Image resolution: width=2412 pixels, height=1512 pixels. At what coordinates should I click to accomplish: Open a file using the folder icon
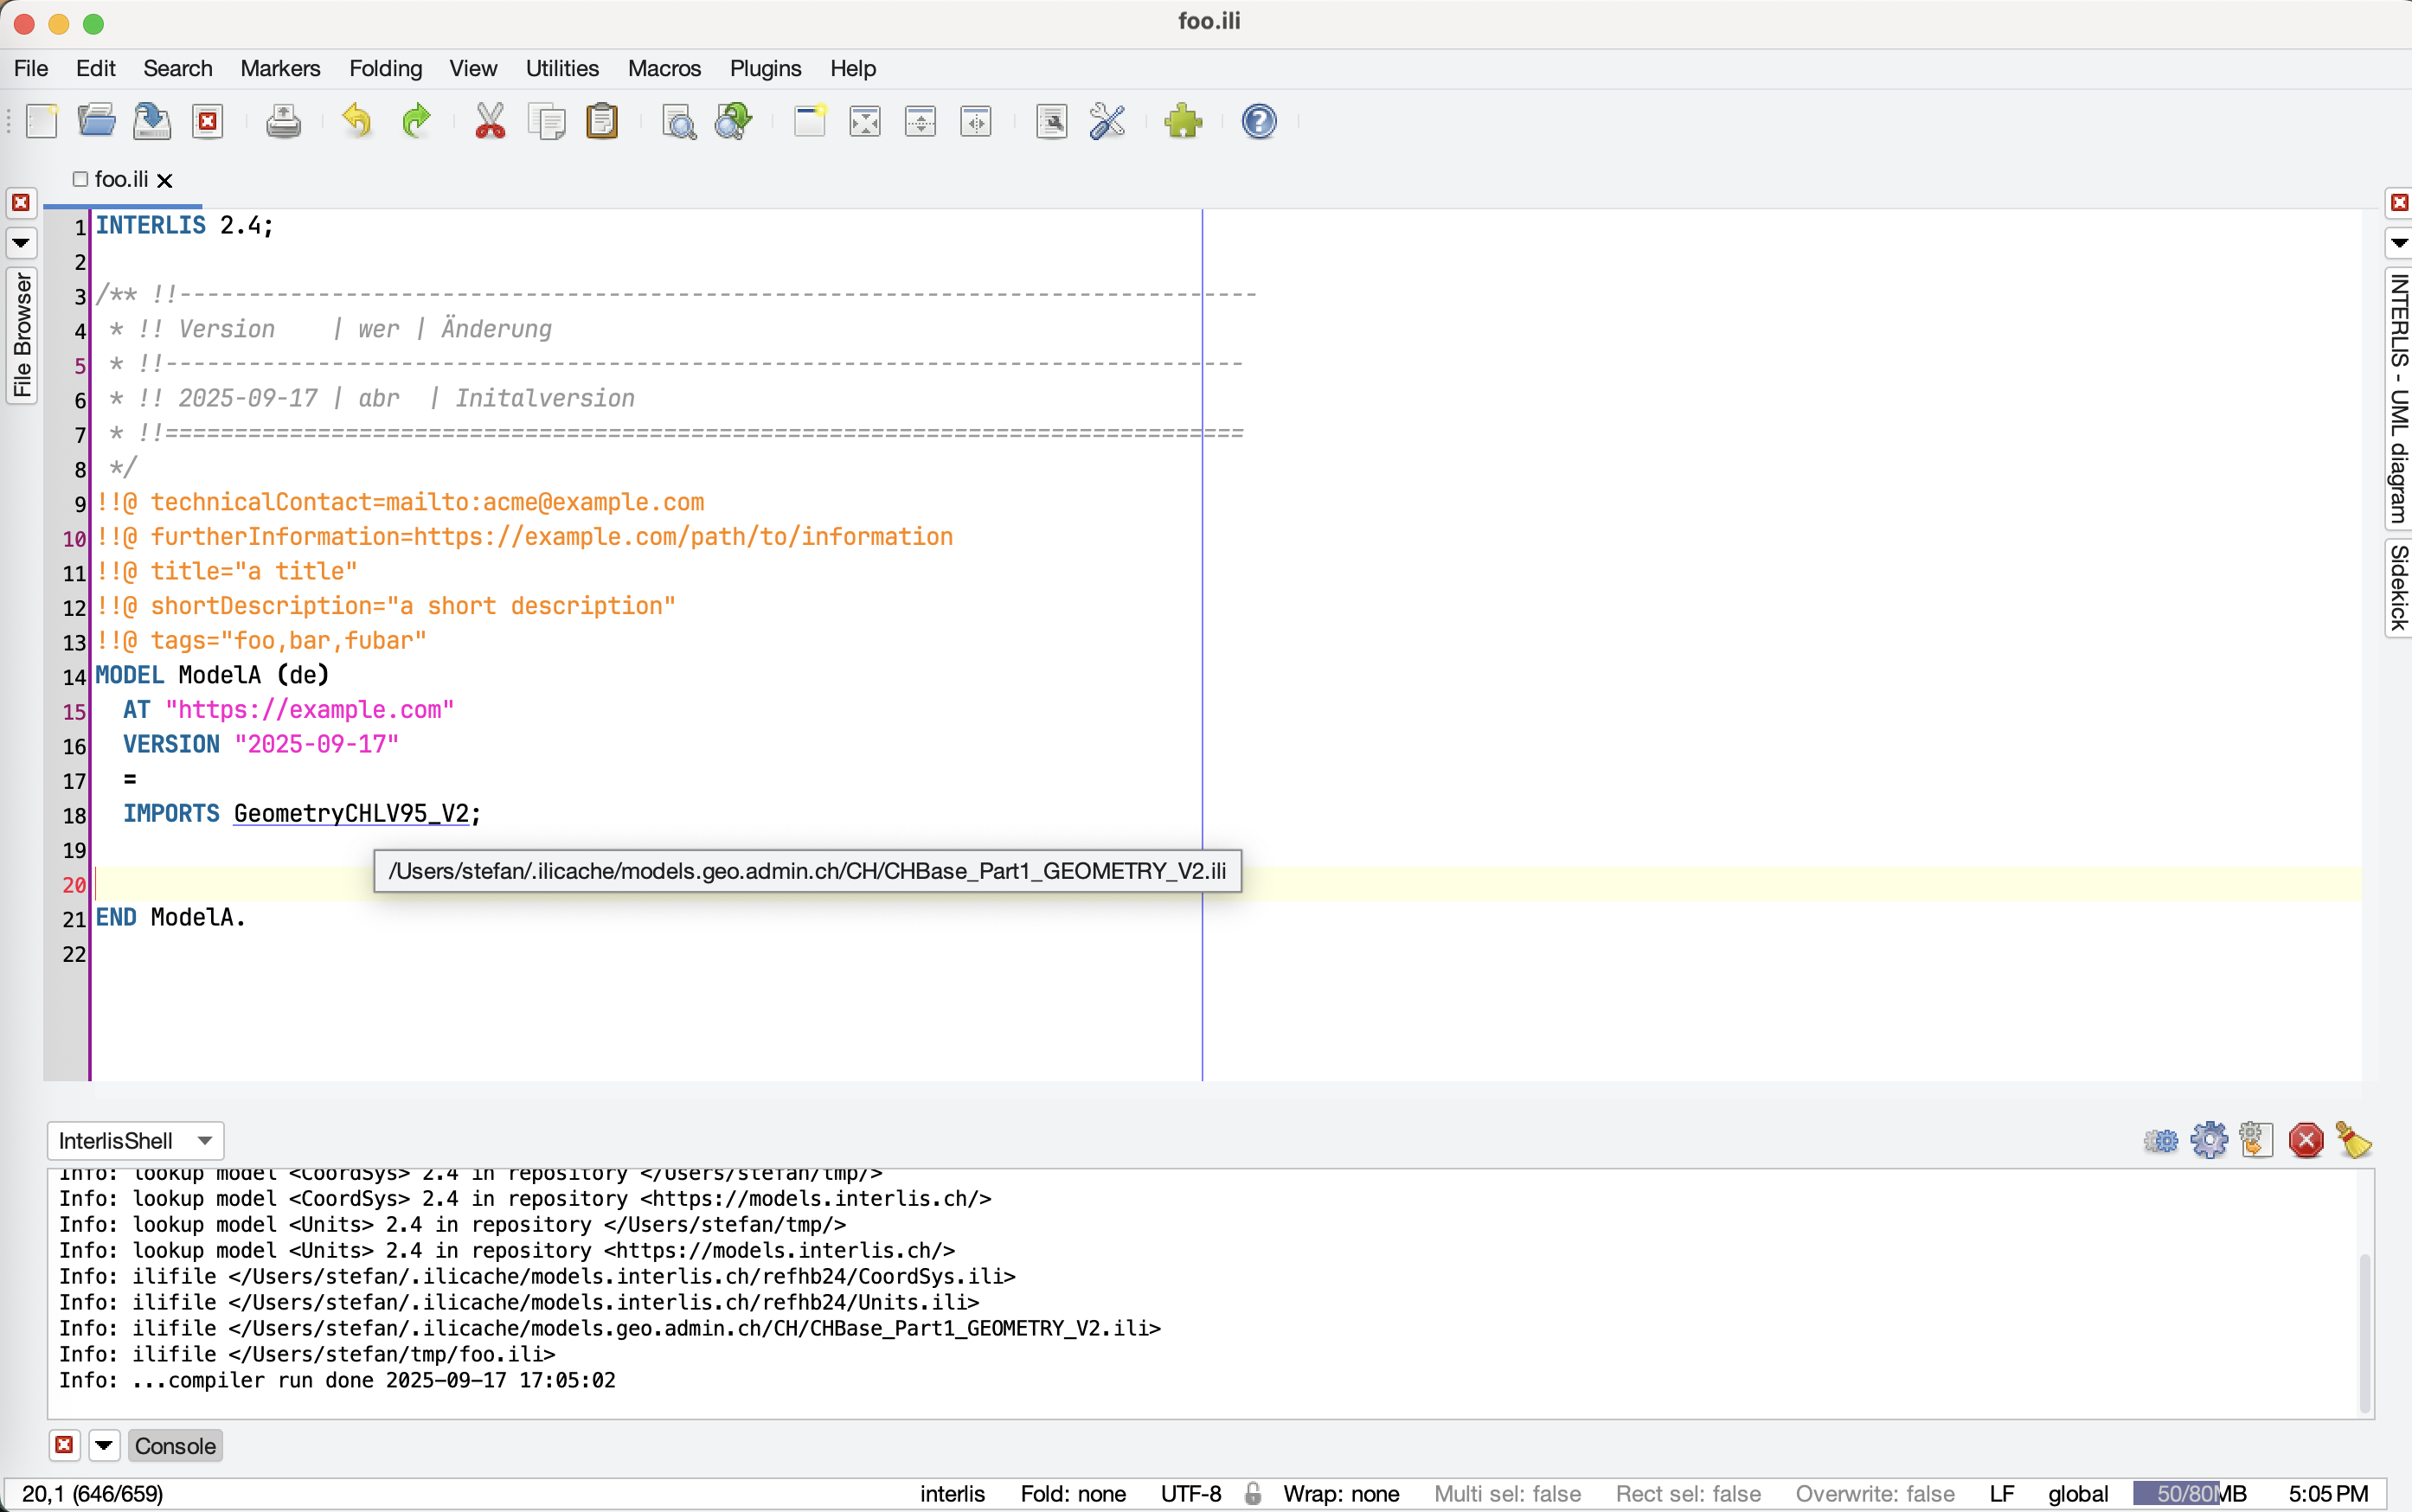97,122
